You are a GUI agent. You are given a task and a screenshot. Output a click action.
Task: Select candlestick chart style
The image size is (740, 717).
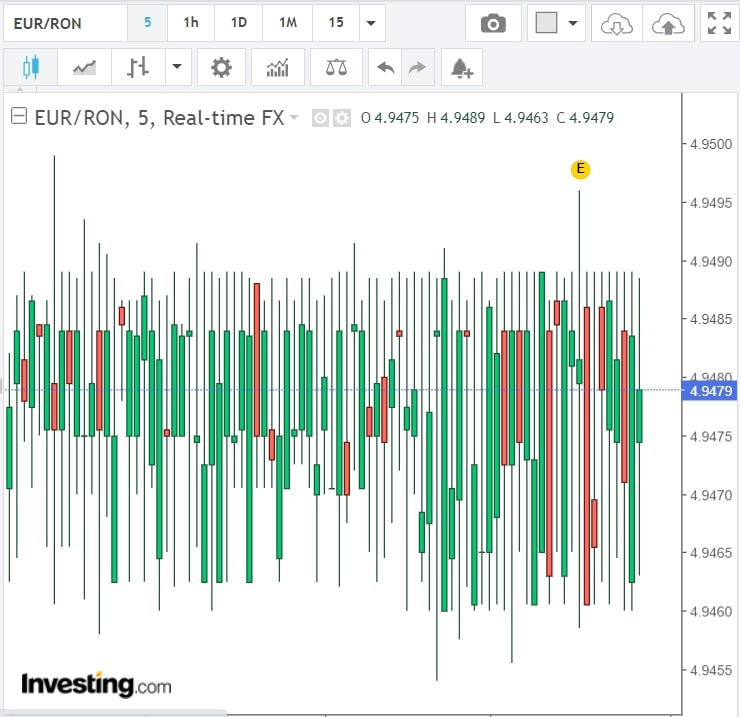pyautogui.click(x=30, y=68)
